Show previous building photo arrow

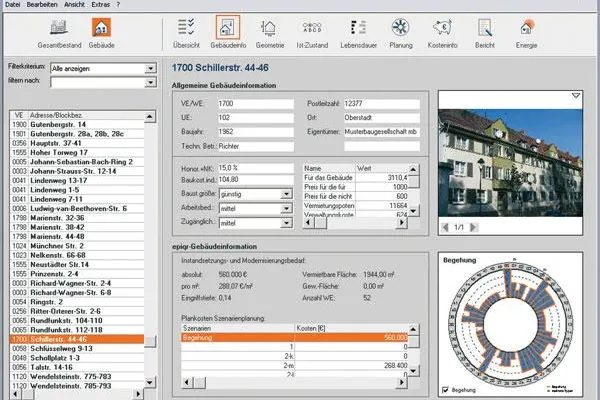(x=445, y=227)
